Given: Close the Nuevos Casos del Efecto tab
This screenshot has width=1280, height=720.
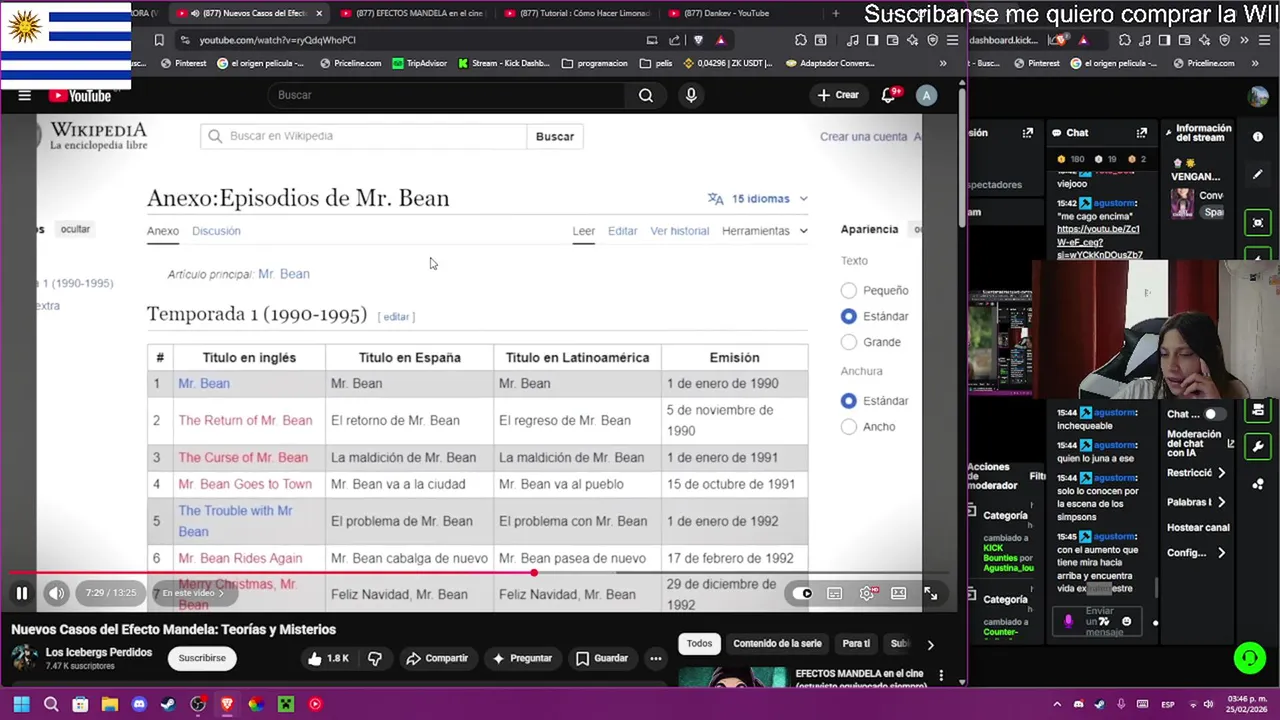Looking at the screenshot, I should [x=319, y=13].
